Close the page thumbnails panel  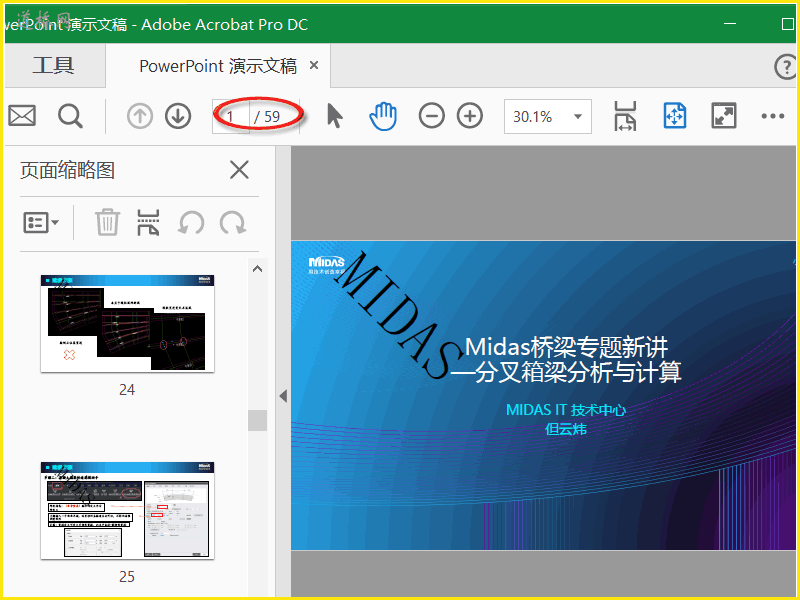(x=239, y=170)
